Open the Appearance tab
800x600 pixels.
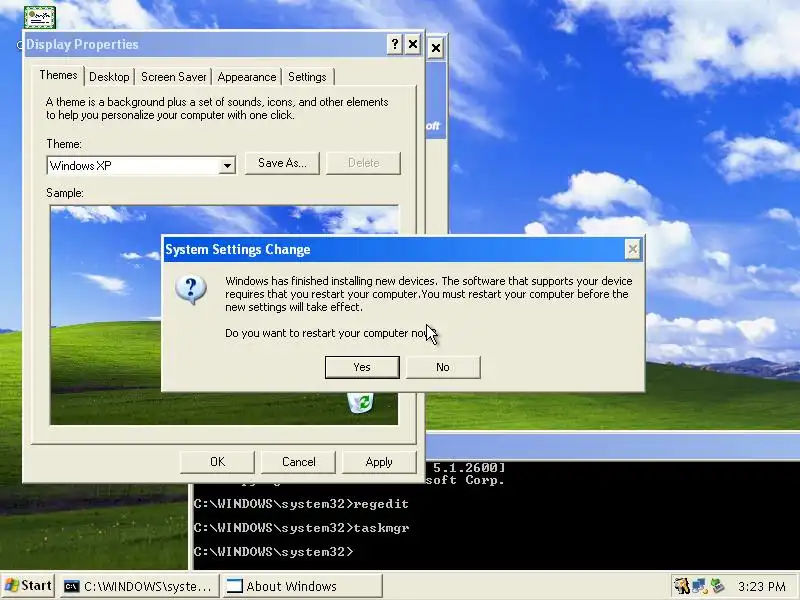point(246,77)
